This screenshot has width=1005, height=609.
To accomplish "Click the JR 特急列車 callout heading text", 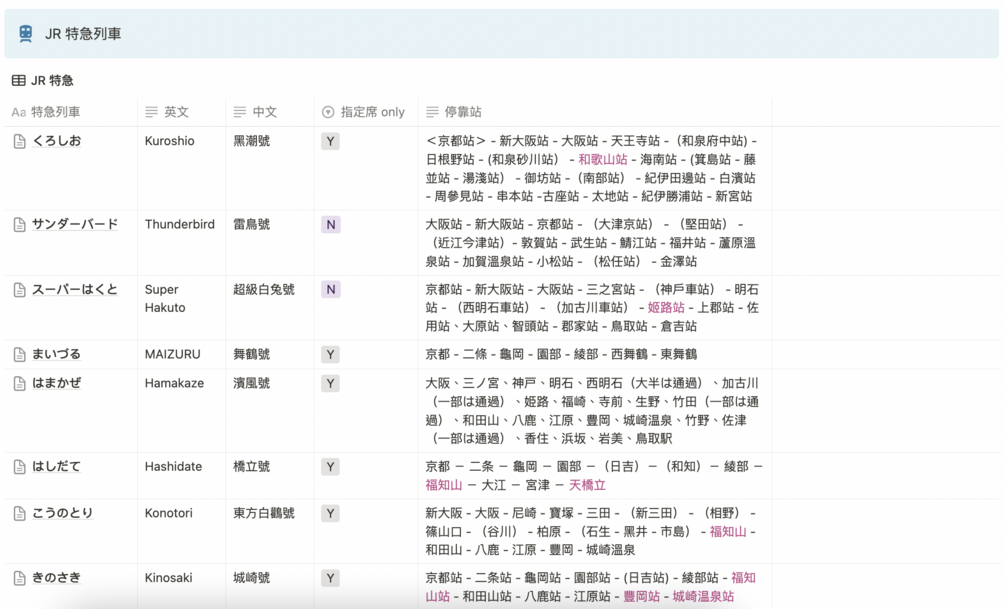I will pos(83,34).
